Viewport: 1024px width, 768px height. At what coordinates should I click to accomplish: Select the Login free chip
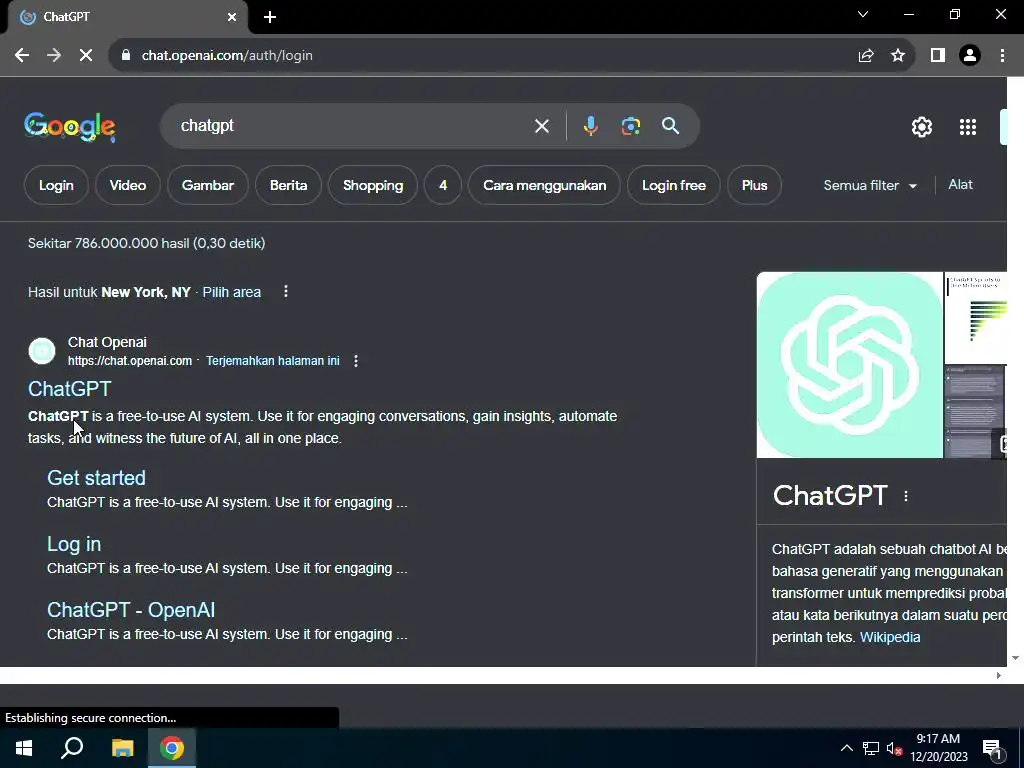point(674,185)
